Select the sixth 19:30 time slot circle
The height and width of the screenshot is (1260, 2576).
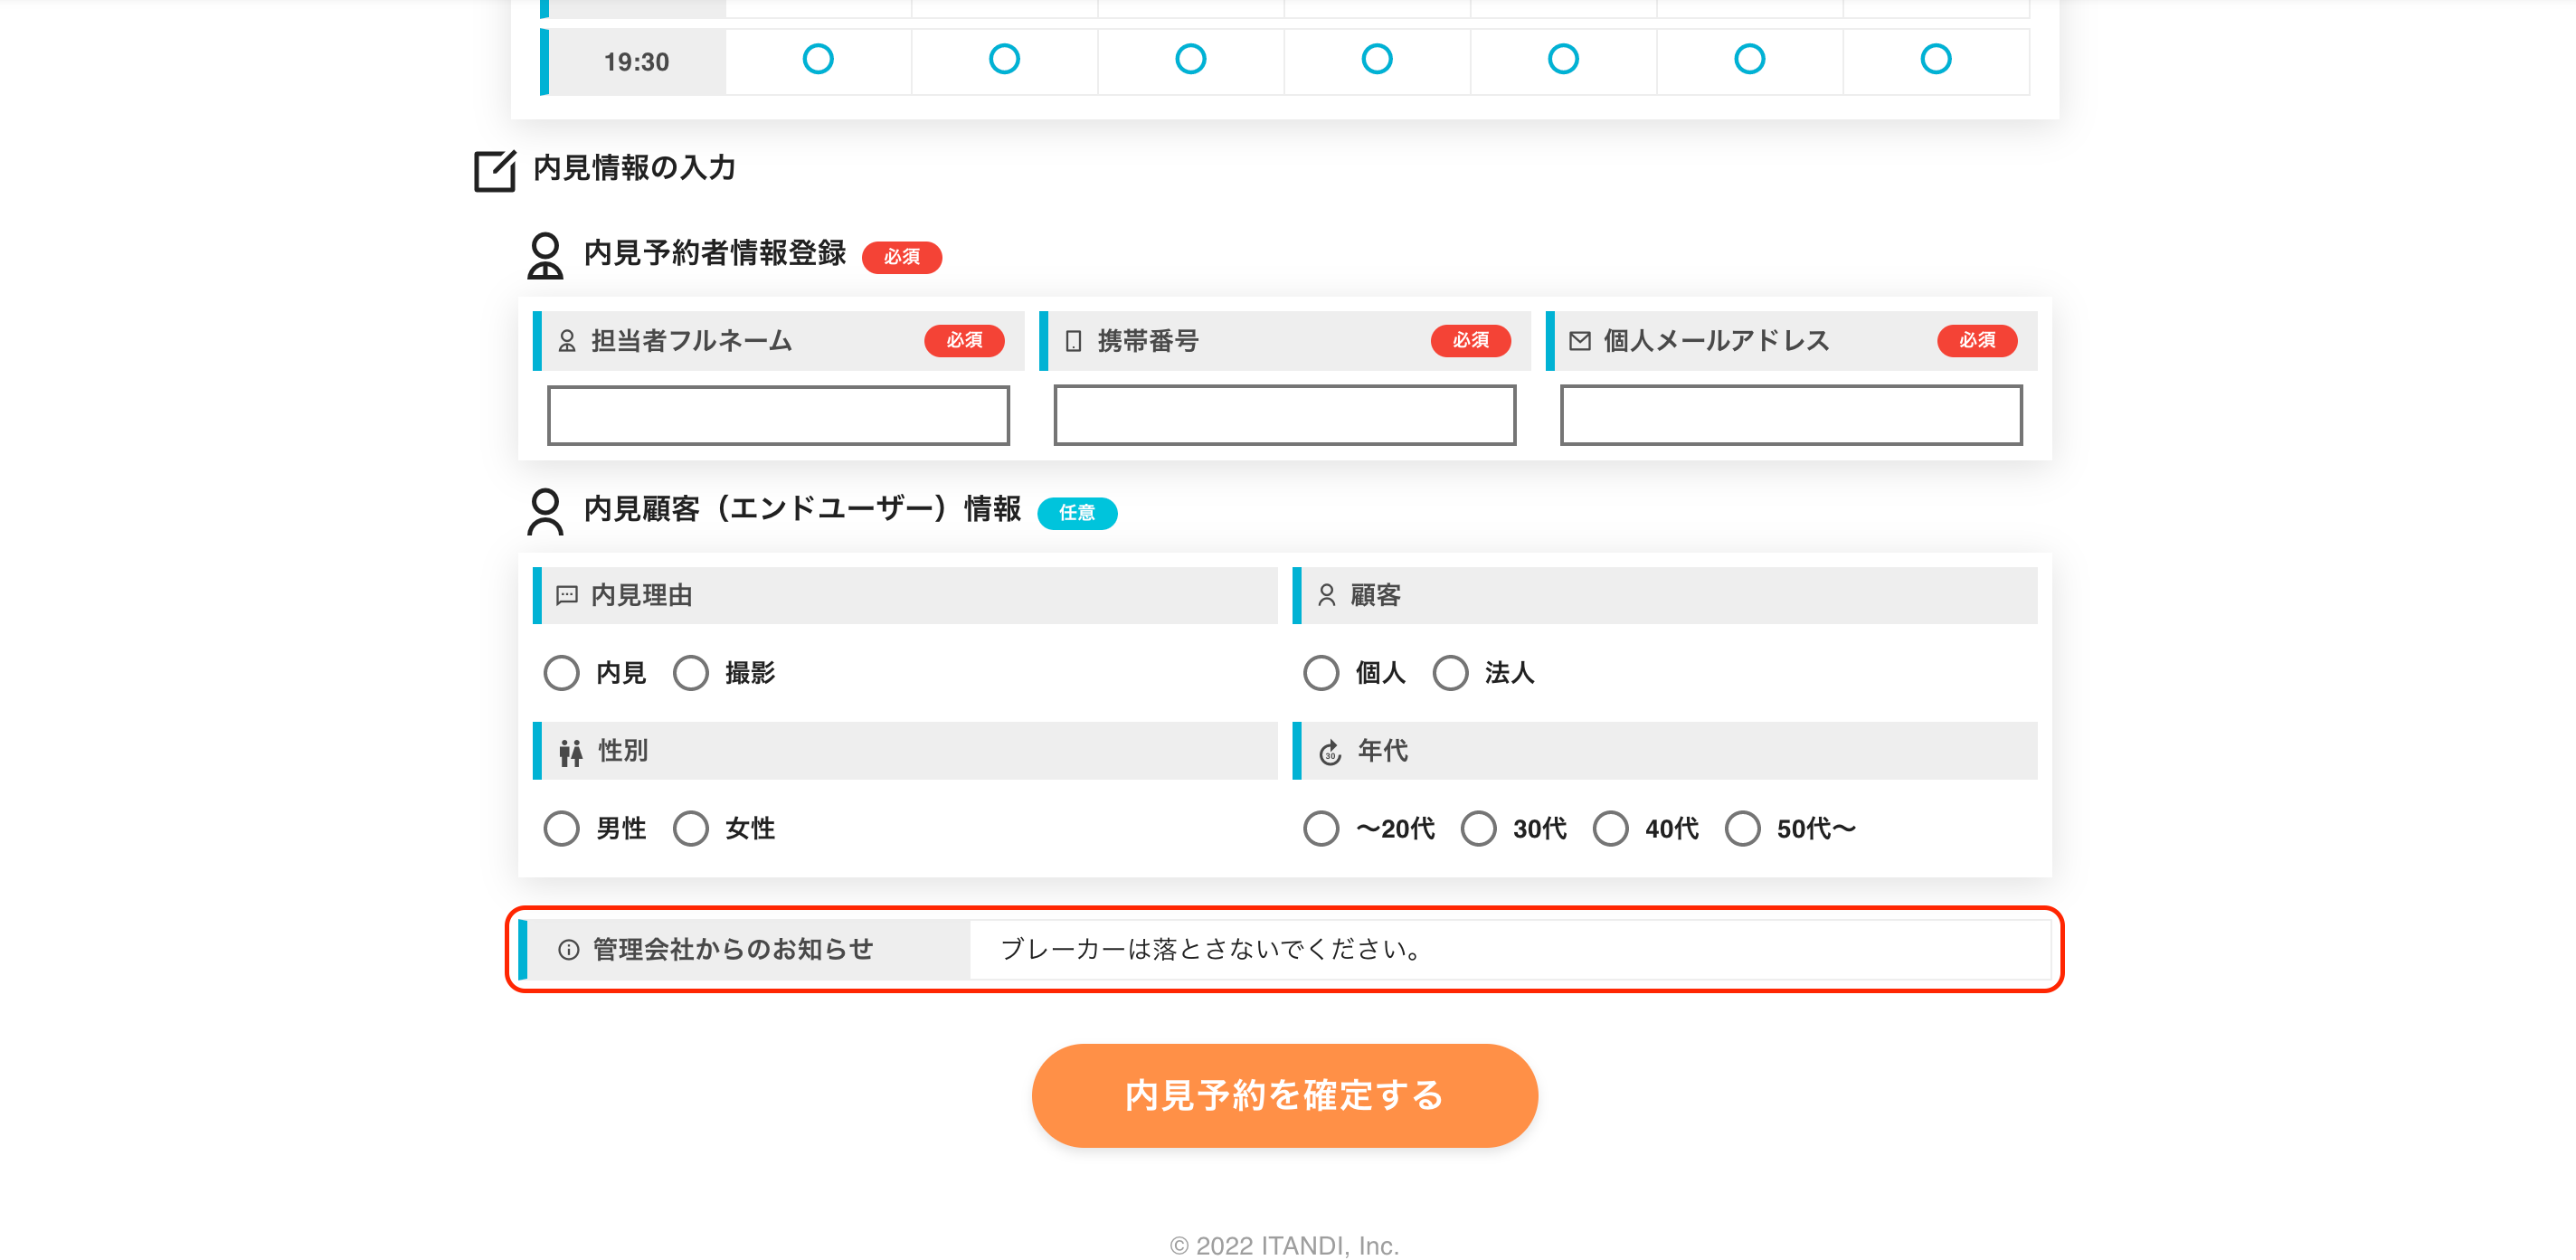[1749, 59]
